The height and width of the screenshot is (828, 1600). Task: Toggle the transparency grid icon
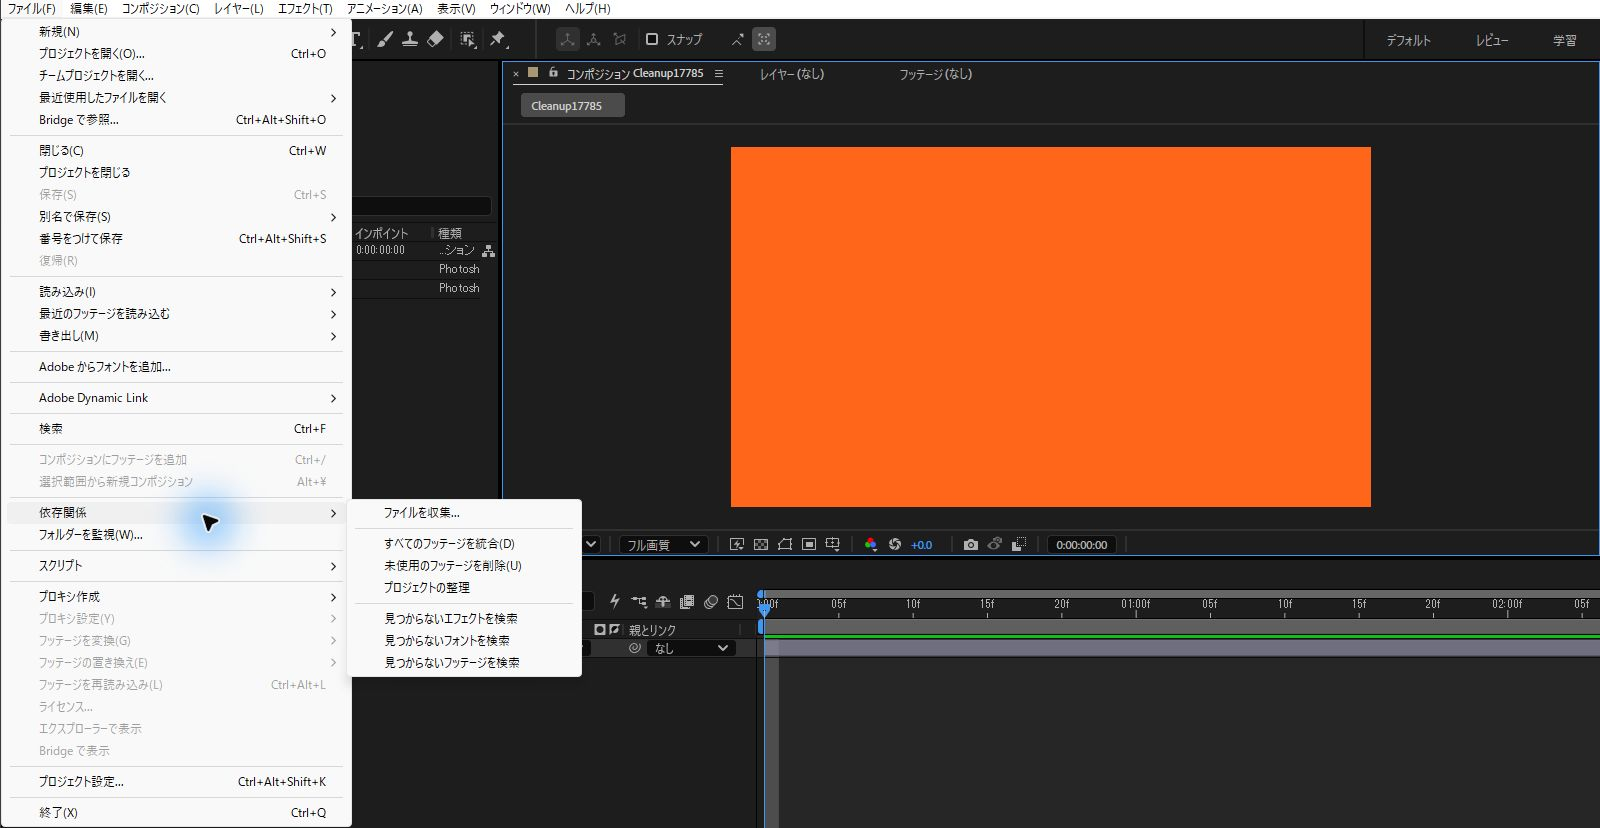[761, 544]
